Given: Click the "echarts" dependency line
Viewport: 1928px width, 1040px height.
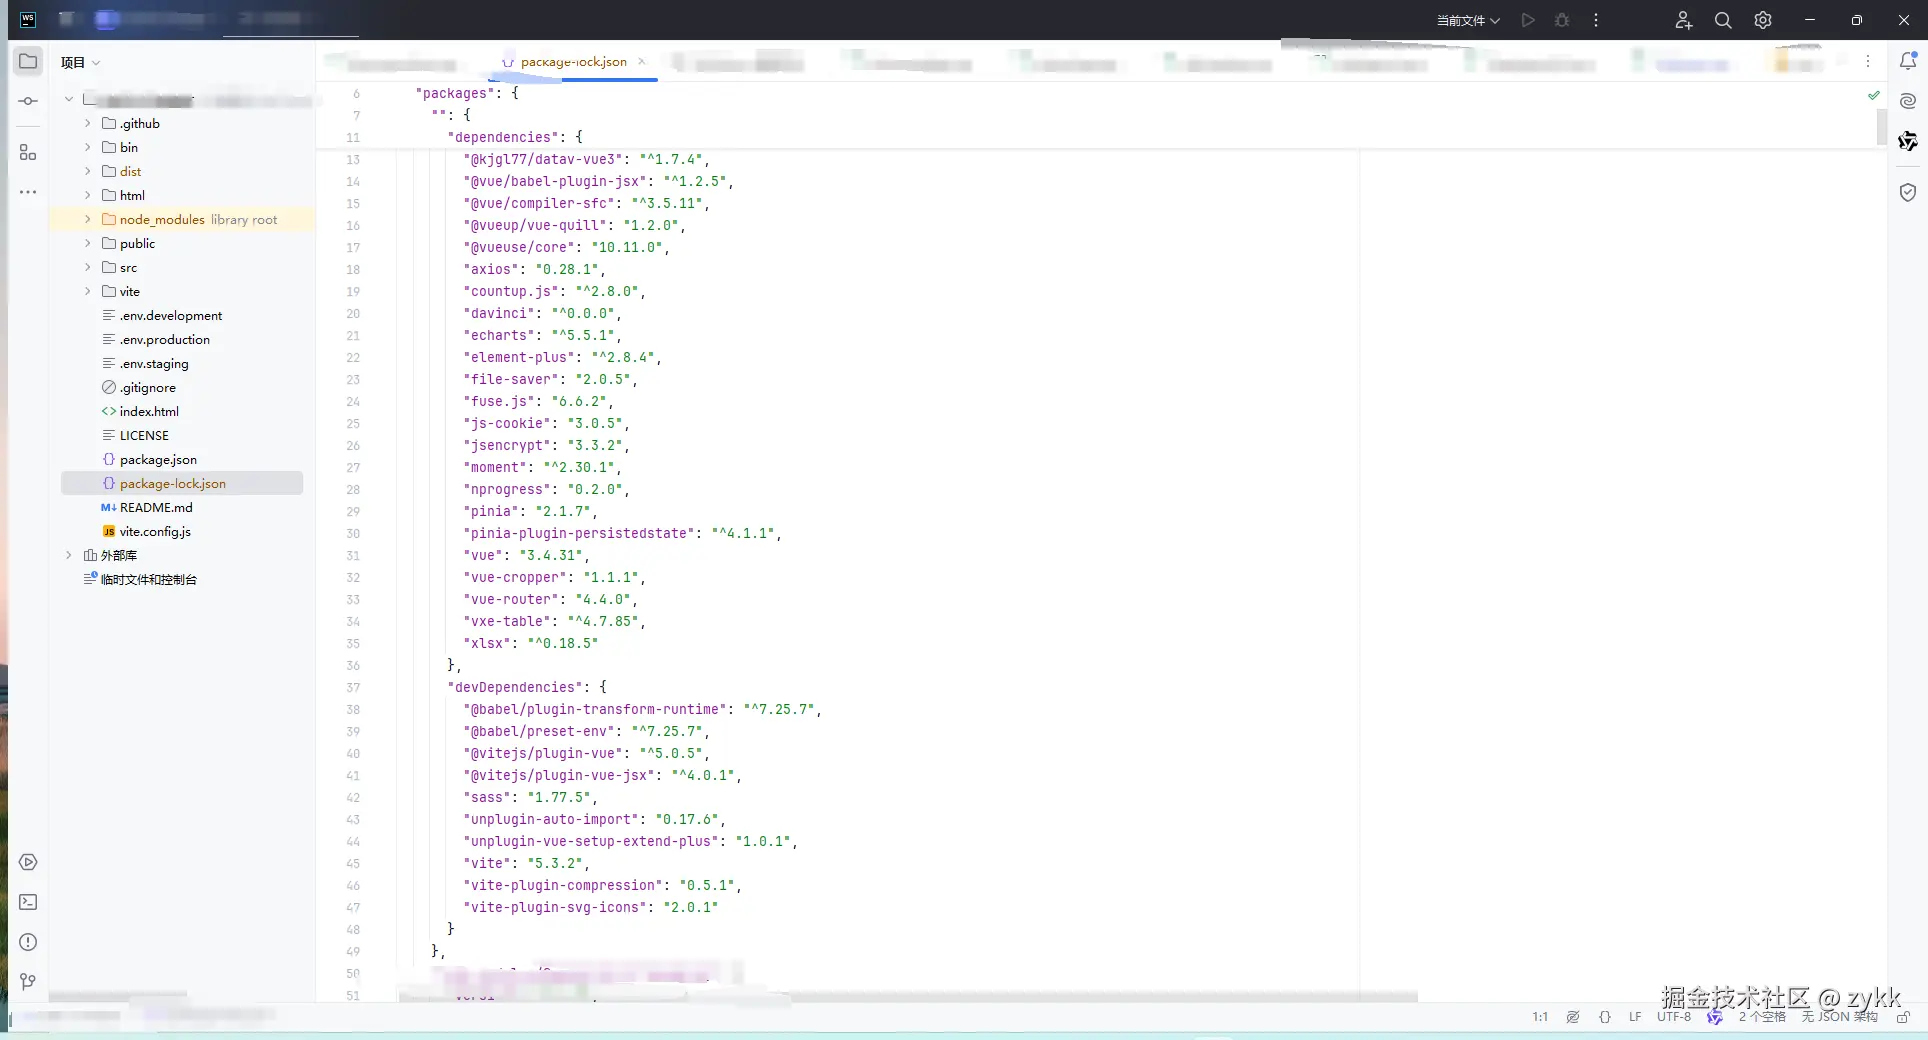Looking at the screenshot, I should tap(542, 336).
